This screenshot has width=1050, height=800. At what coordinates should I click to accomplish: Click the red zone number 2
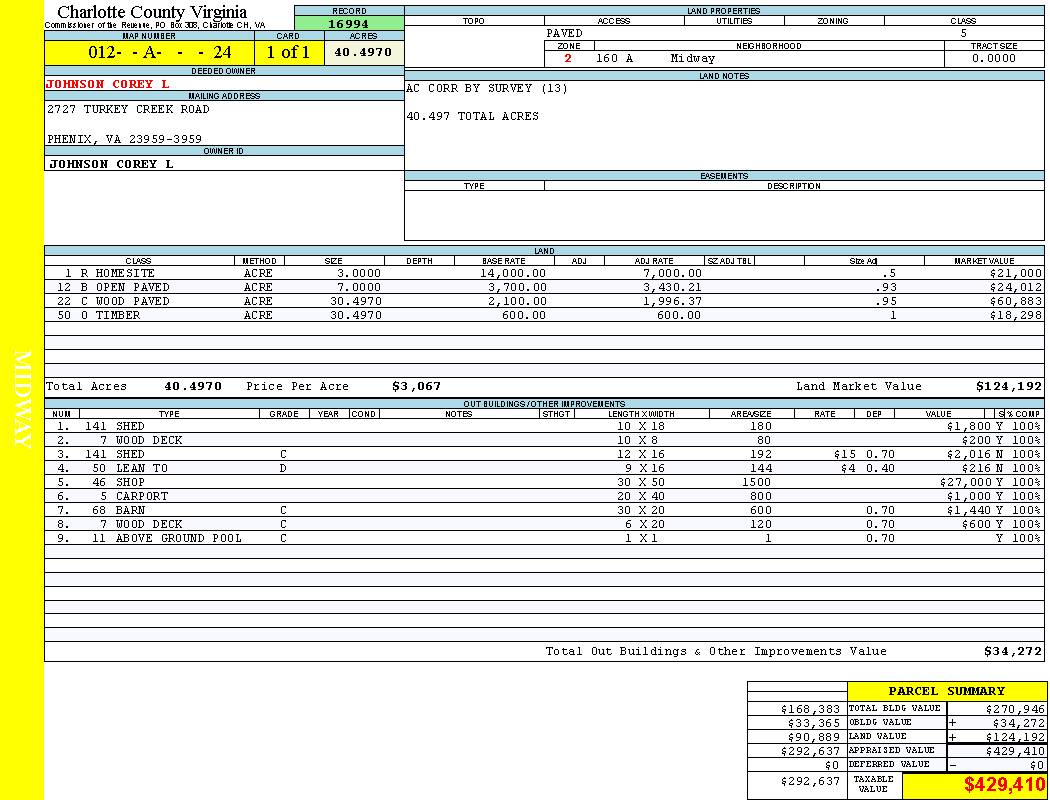pyautogui.click(x=568, y=58)
